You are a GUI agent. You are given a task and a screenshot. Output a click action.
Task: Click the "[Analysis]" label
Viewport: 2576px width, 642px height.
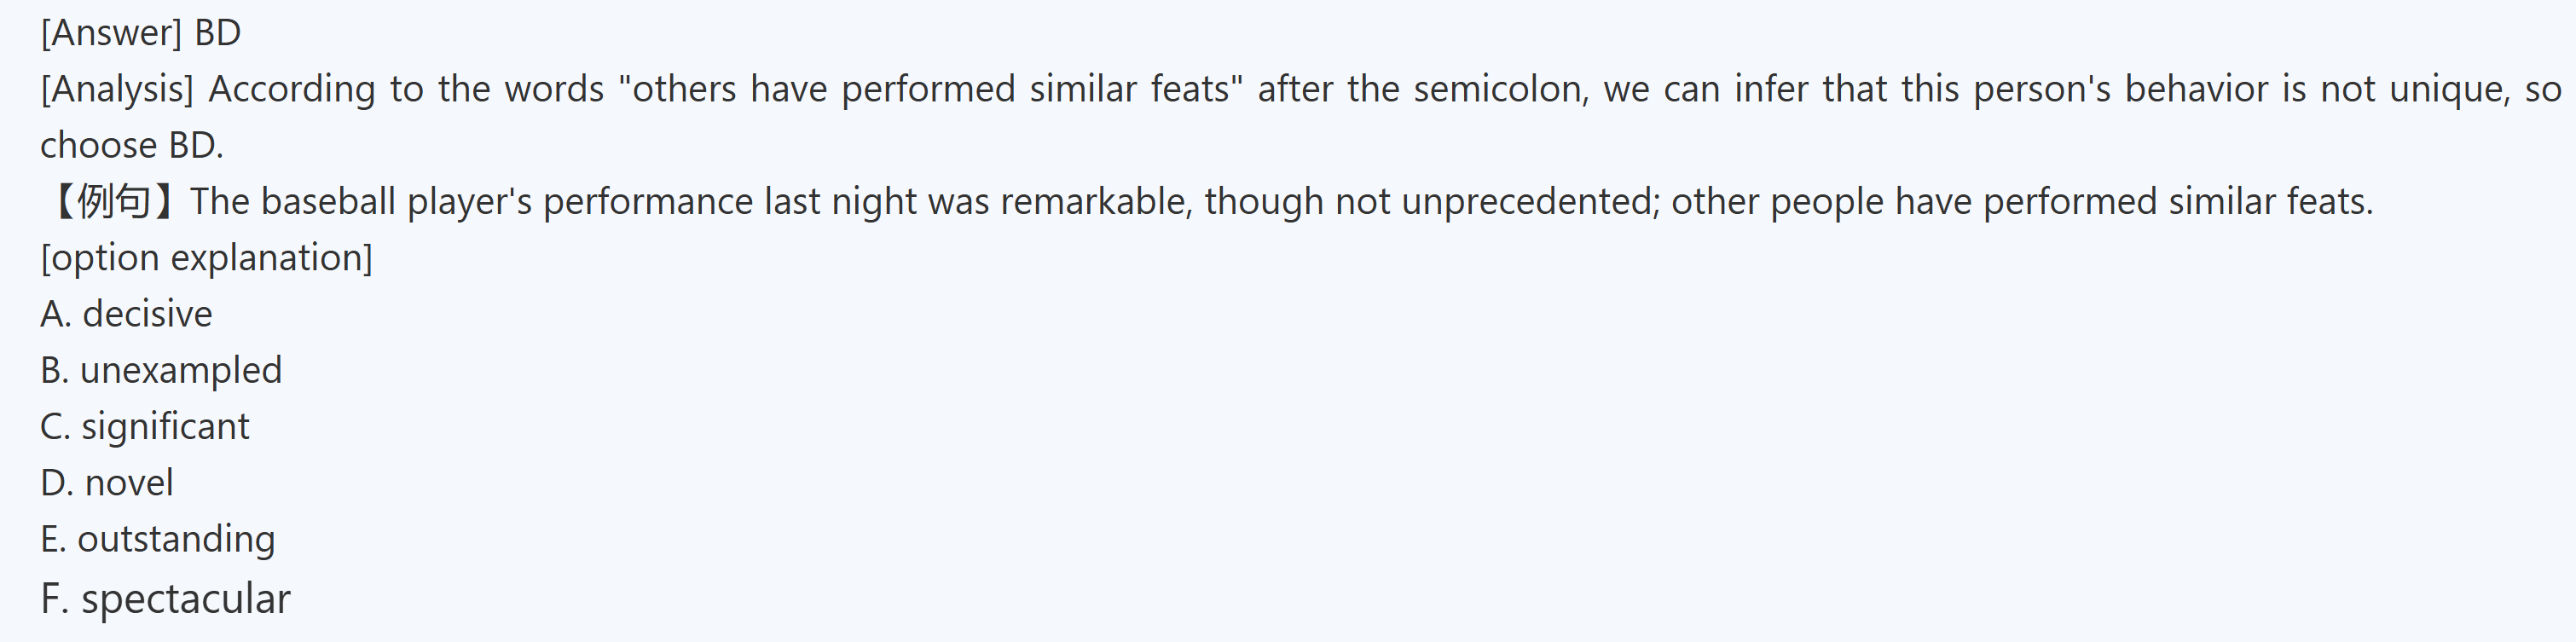[x=116, y=90]
